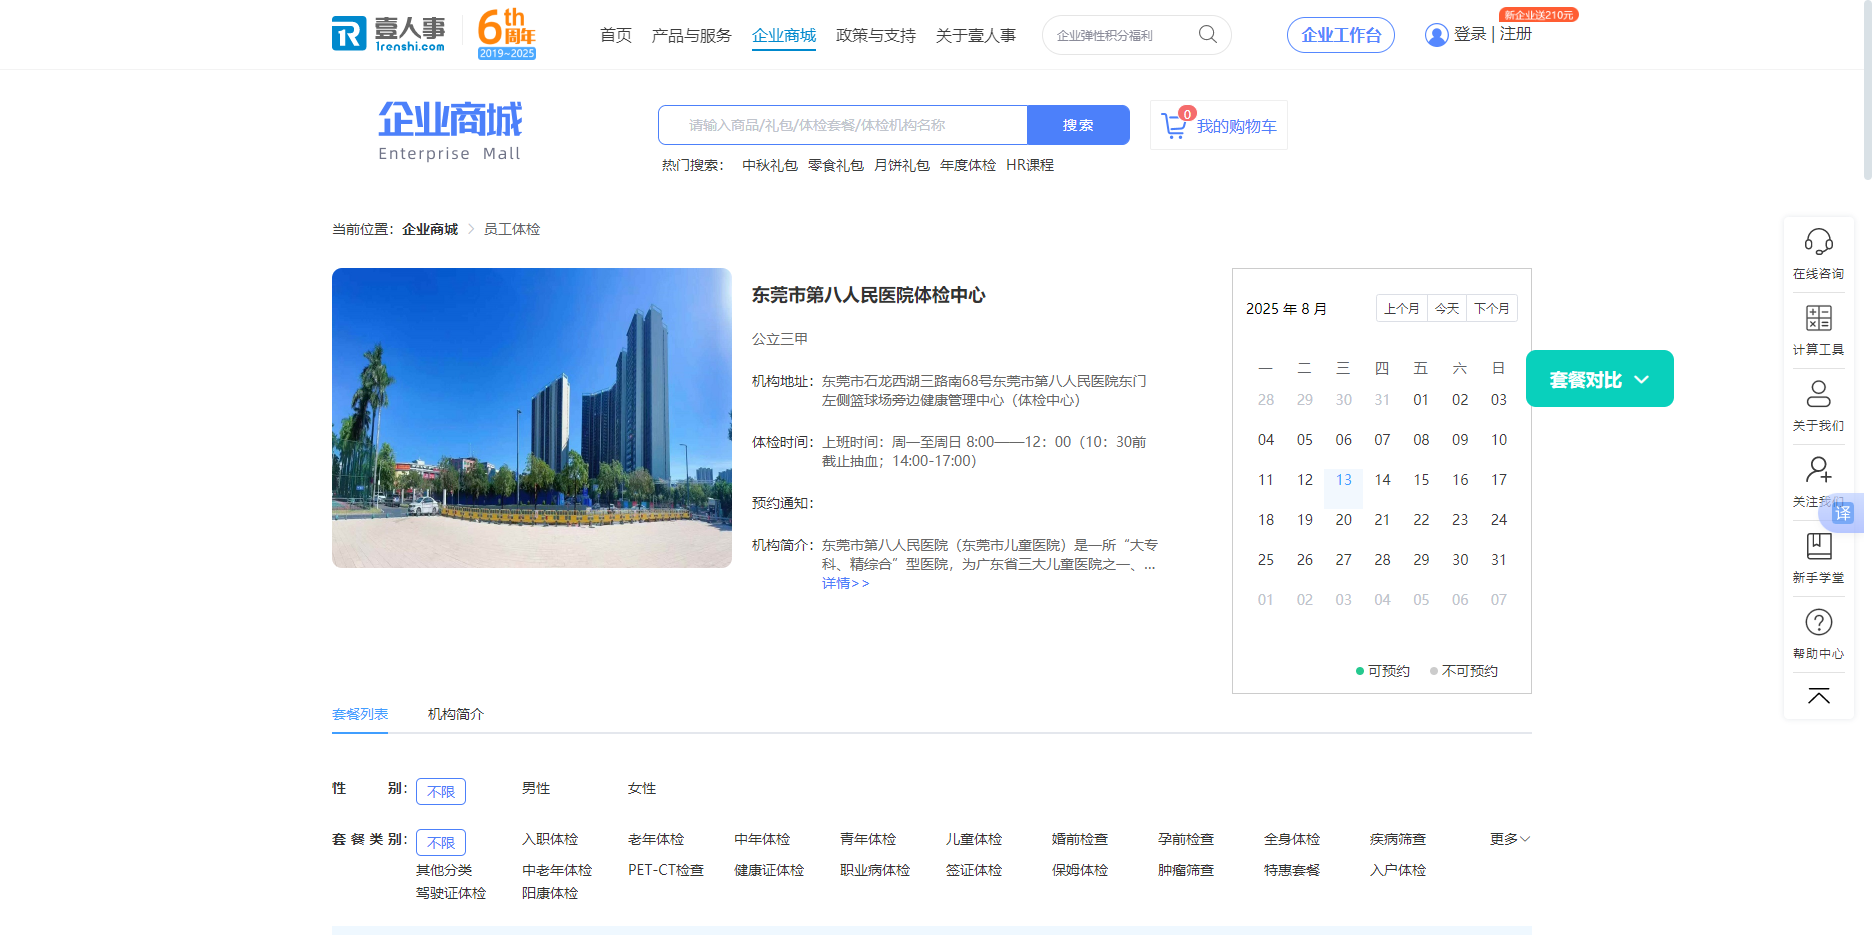Click the user avatar icon beside 登录
The height and width of the screenshot is (935, 1872).
coord(1437,35)
